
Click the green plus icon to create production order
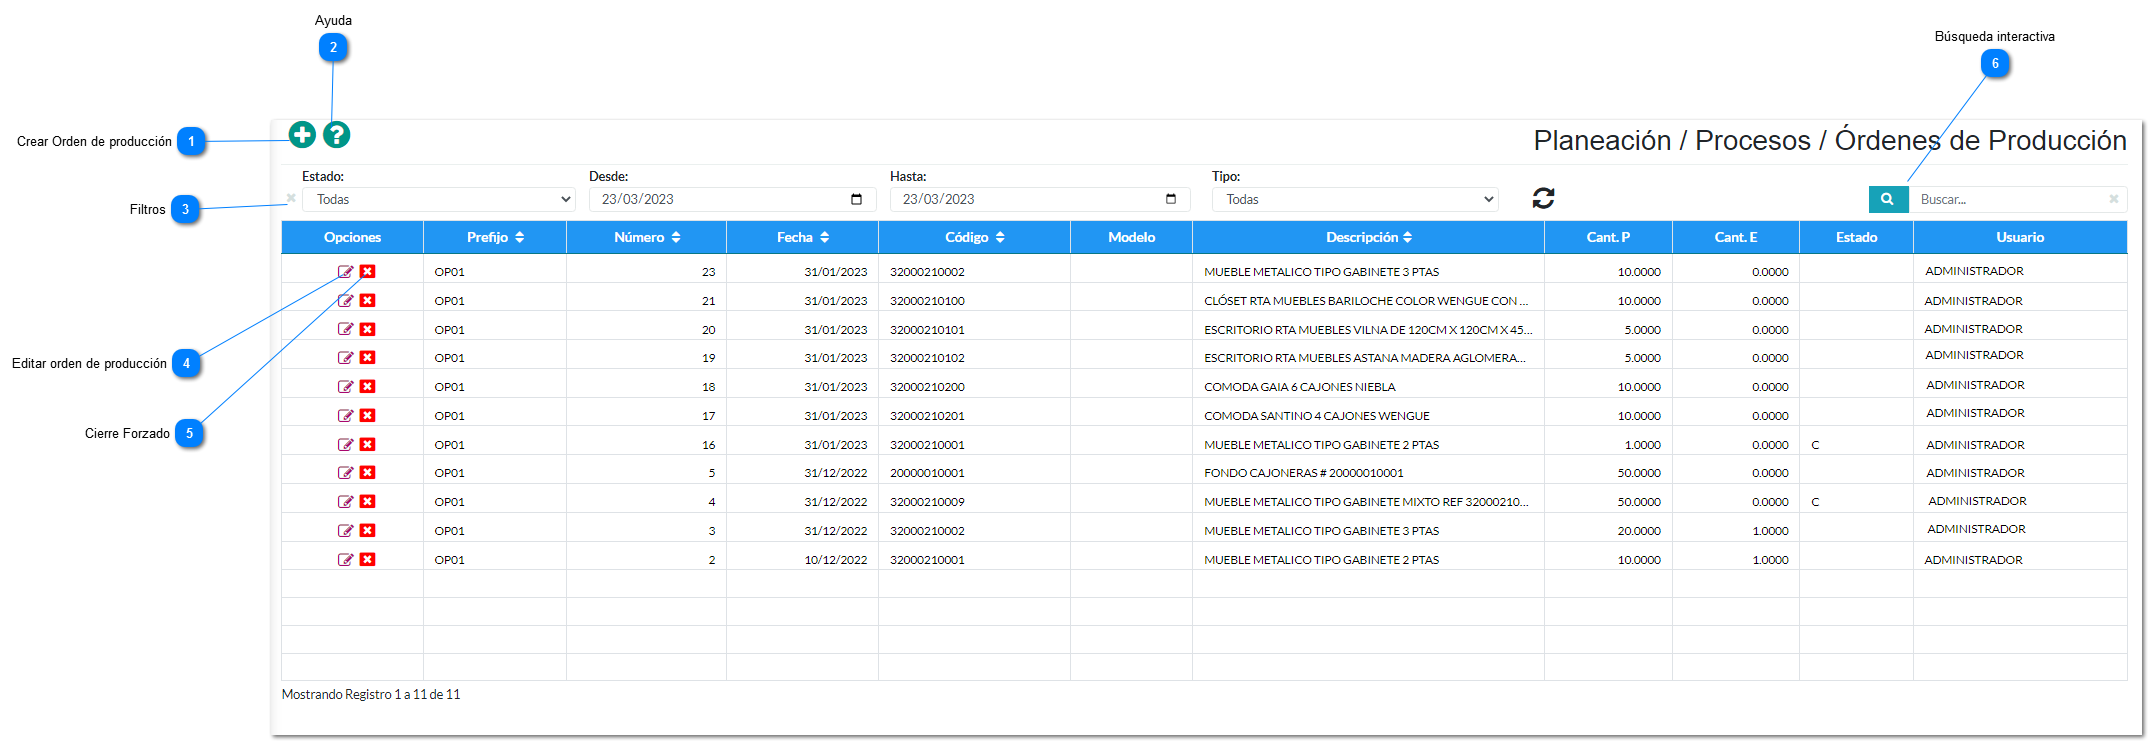[x=302, y=134]
